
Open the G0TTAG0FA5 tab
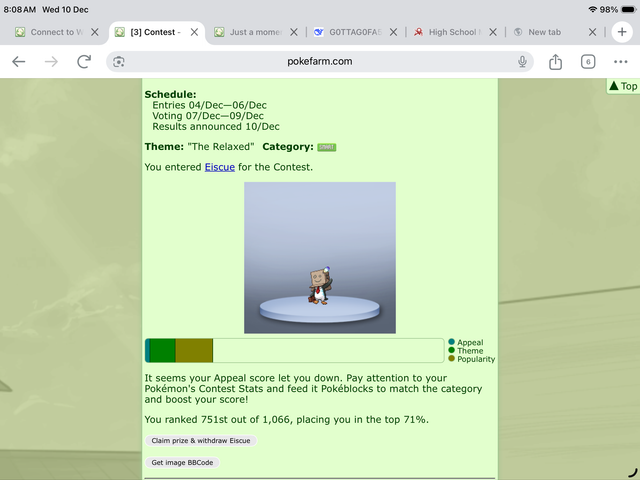pyautogui.click(x=355, y=32)
